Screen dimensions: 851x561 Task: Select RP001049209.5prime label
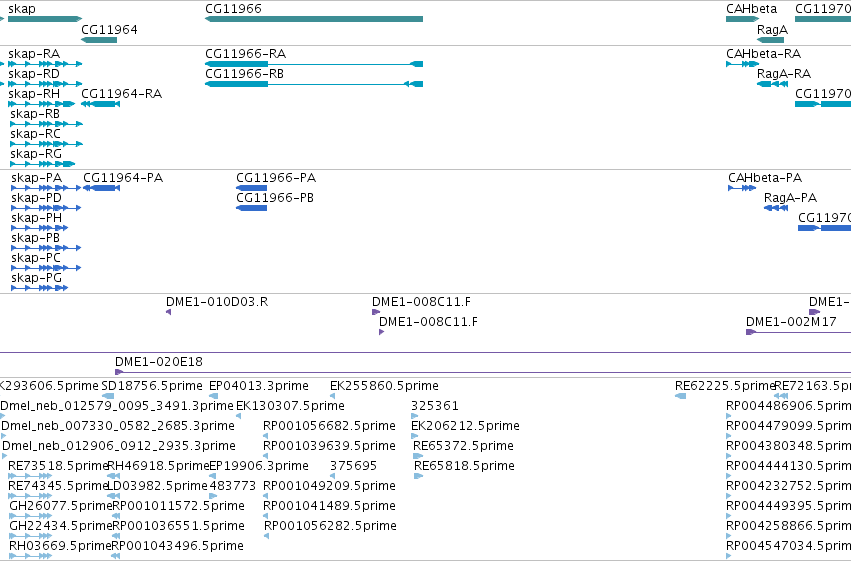[329, 487]
